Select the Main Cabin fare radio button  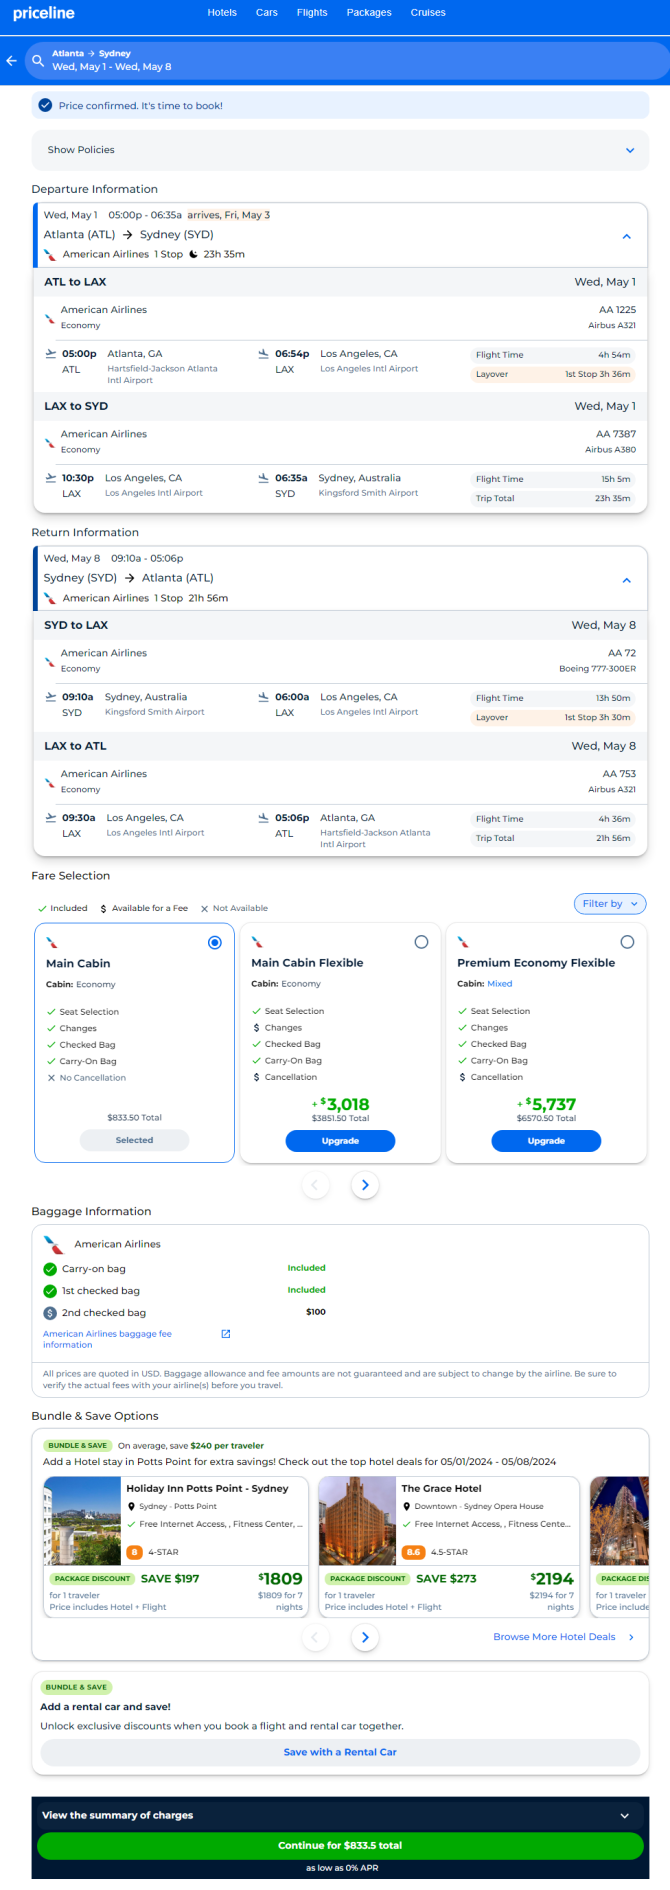tap(214, 942)
